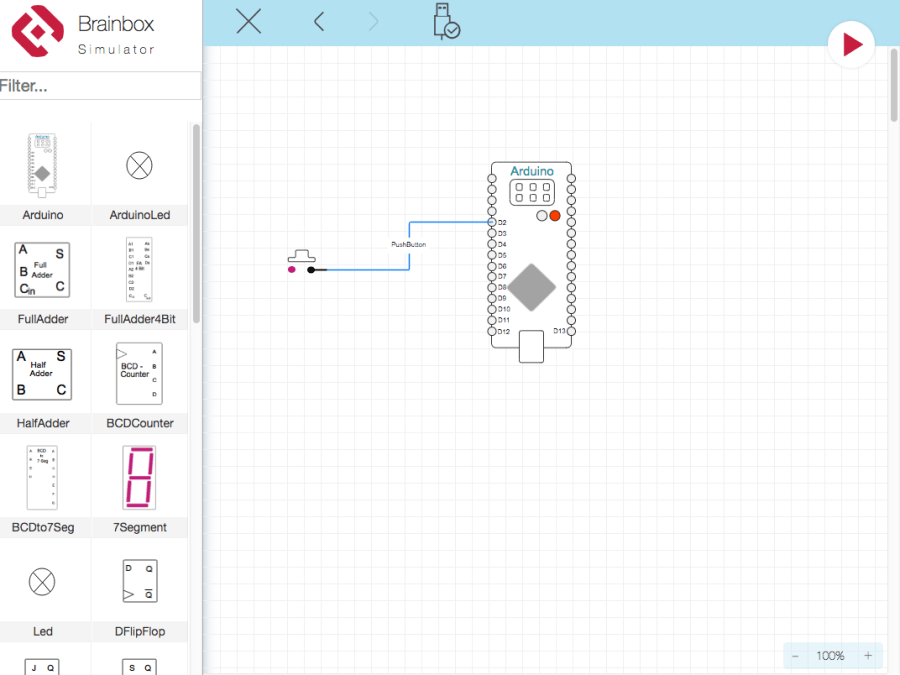Viewport: 900px width, 675px height.
Task: Select the FullAdder component
Action: [41, 270]
